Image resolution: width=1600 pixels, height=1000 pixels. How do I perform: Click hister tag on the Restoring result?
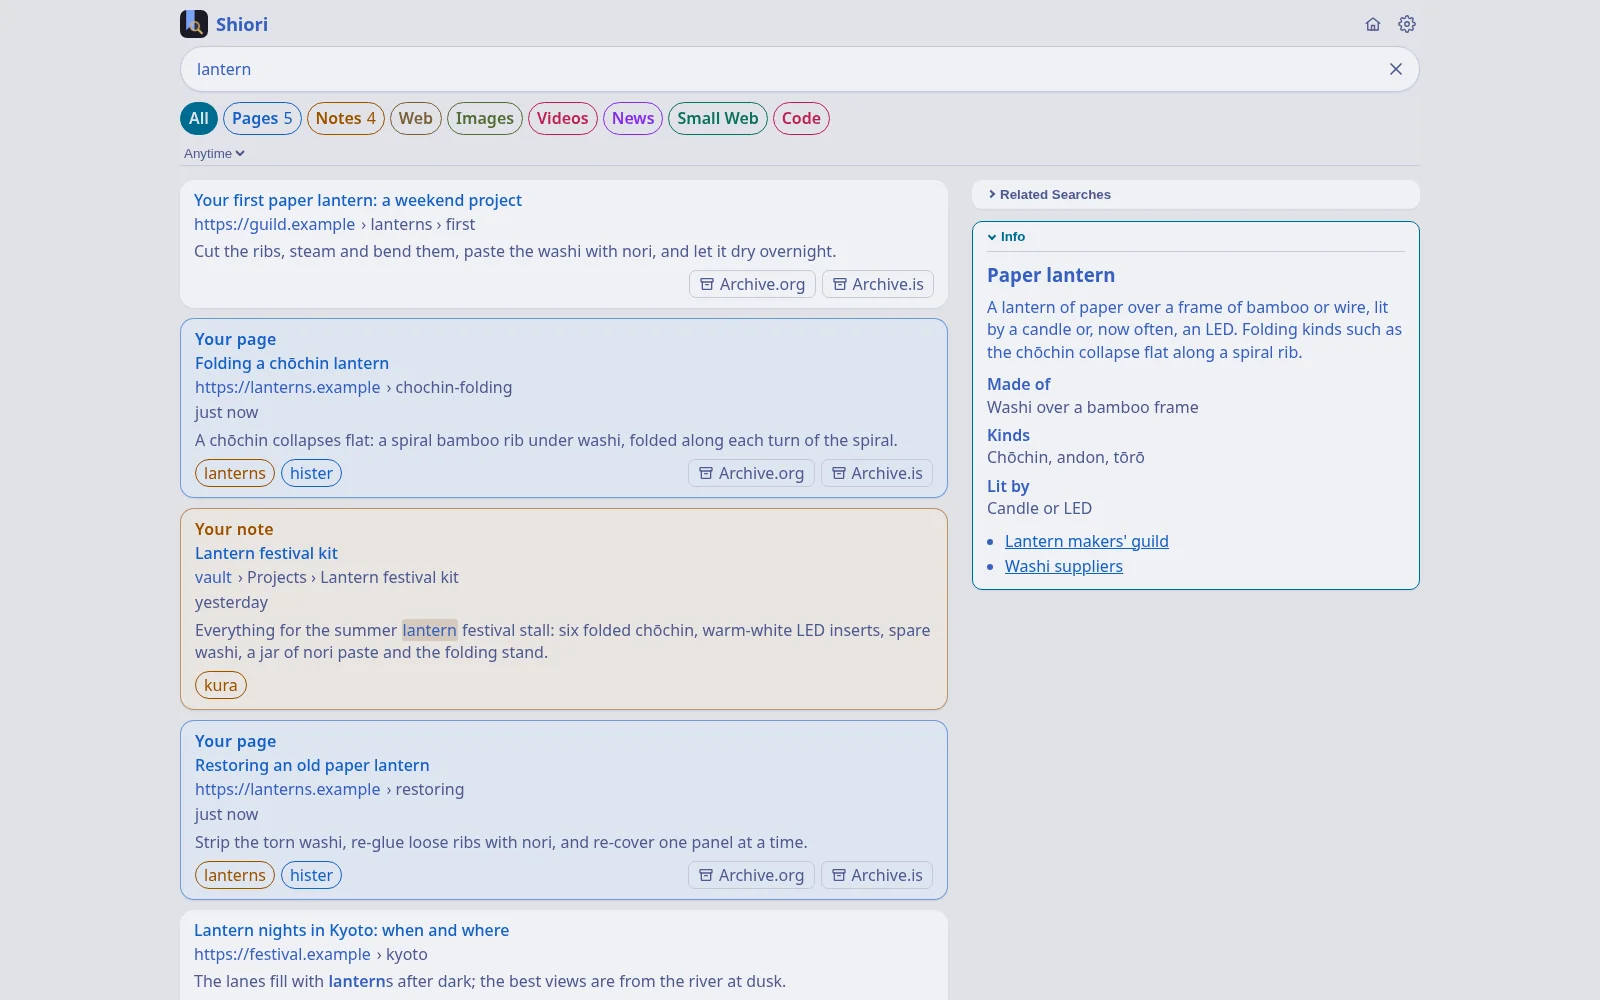(311, 875)
